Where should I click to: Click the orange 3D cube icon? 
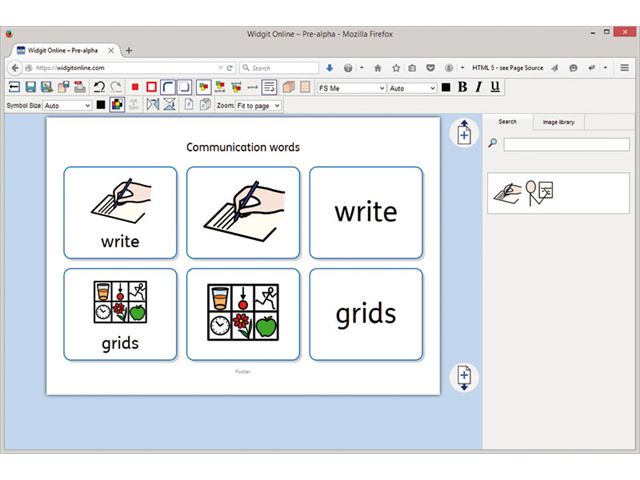[x=289, y=87]
